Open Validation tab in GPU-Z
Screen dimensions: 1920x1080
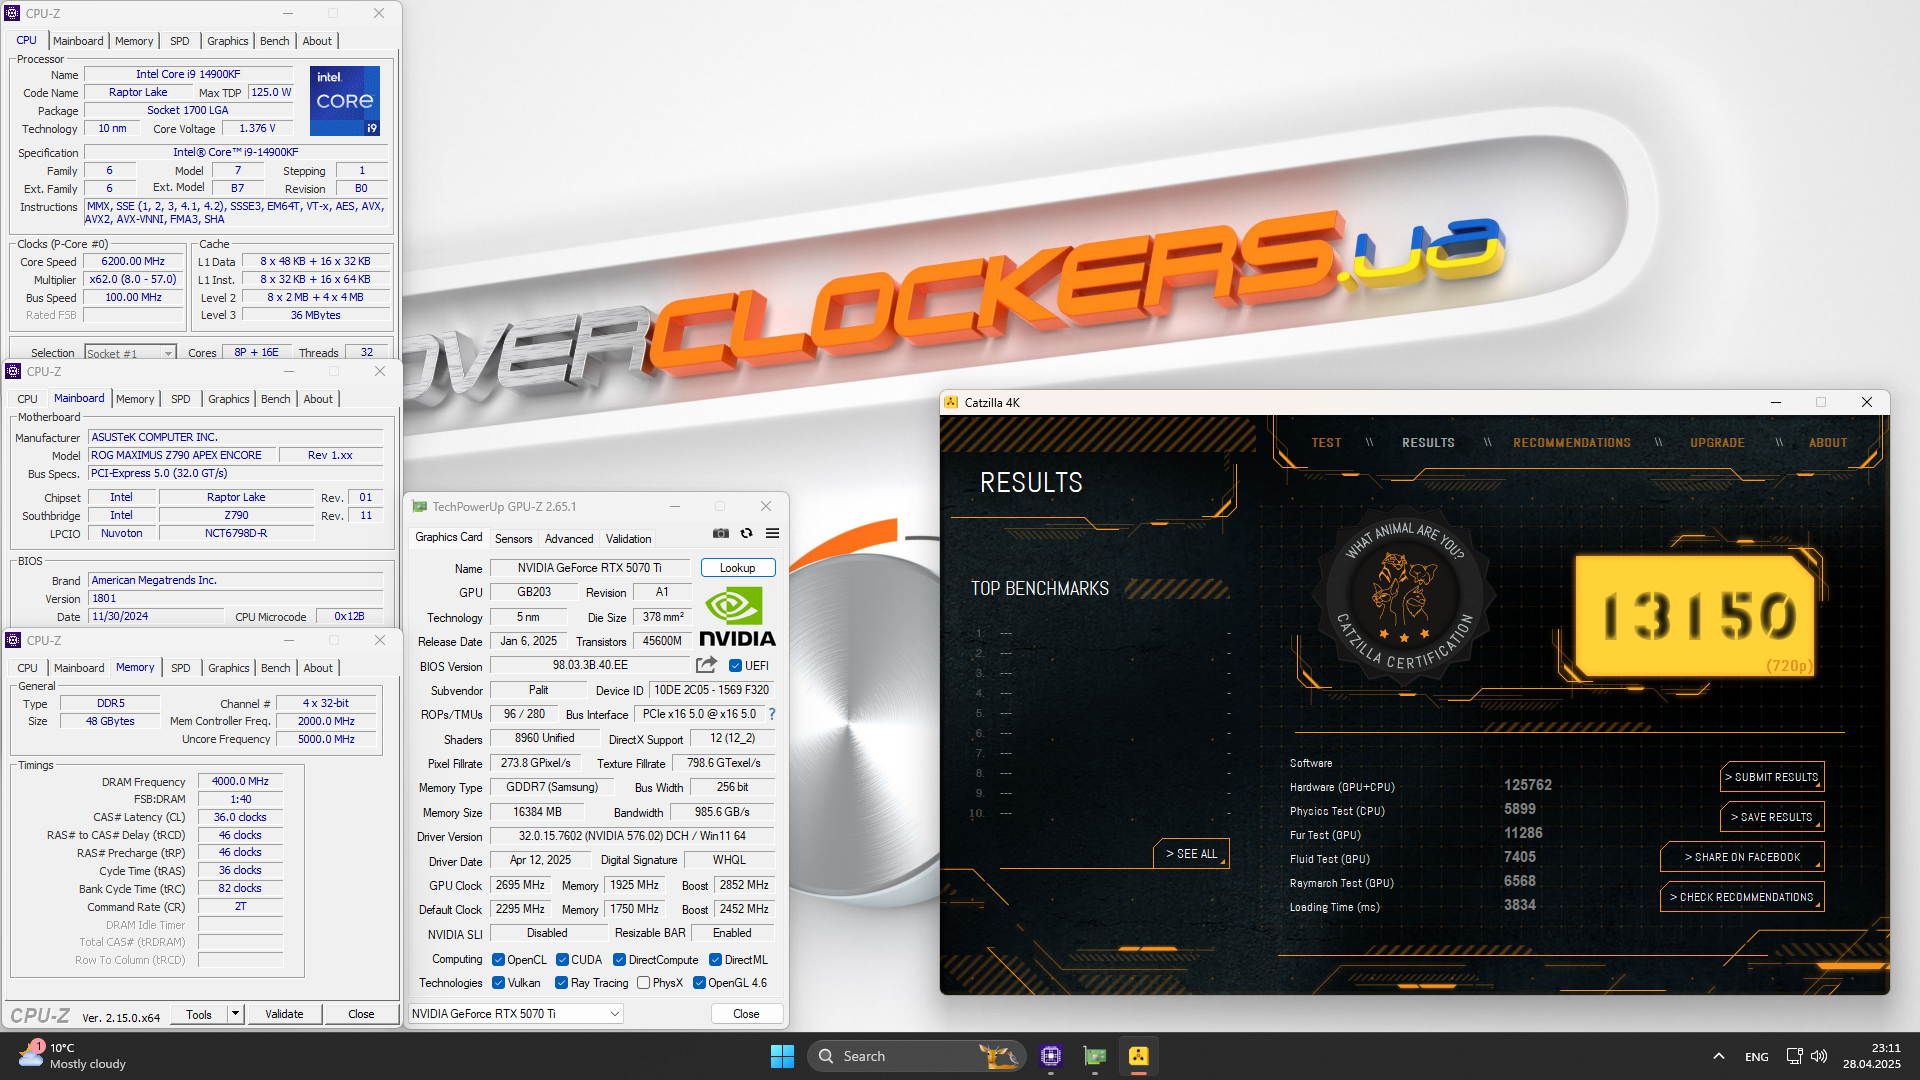(628, 539)
